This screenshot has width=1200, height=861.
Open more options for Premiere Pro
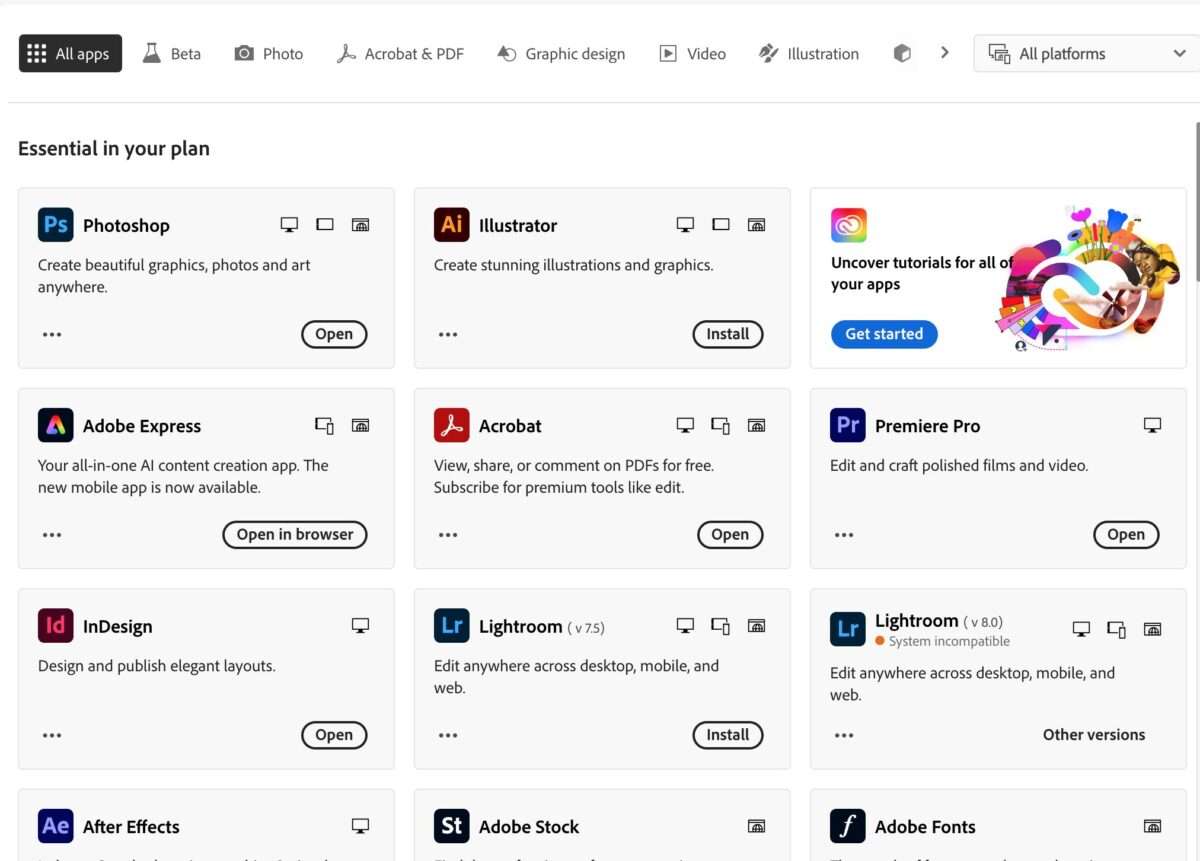pyautogui.click(x=844, y=535)
